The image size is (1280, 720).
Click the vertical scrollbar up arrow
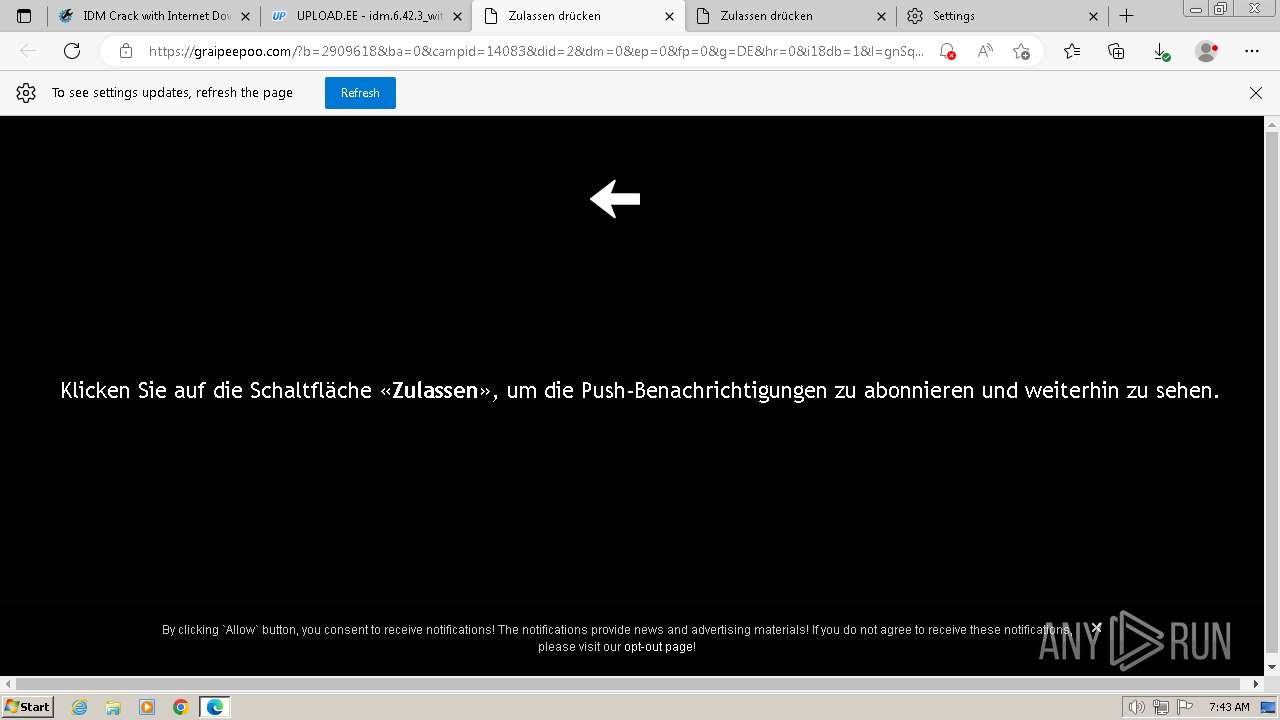point(1272,125)
